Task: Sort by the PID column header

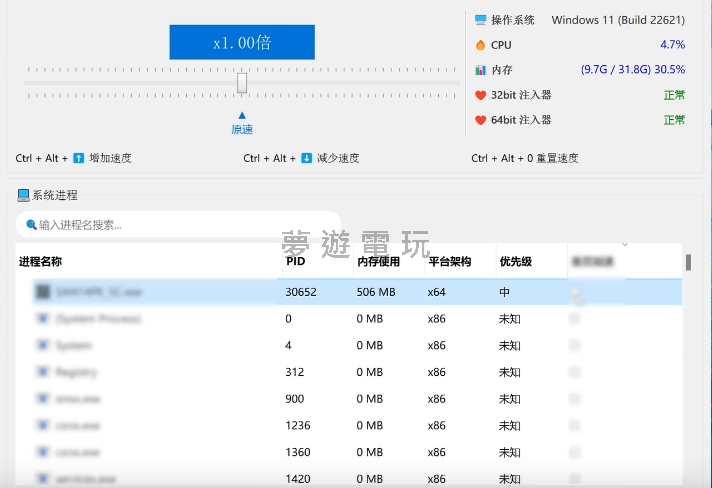Action: pos(296,262)
